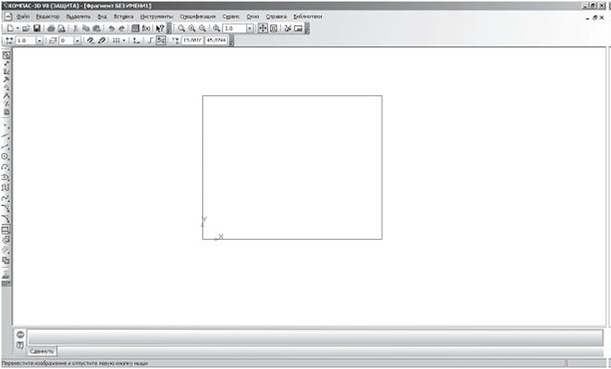This screenshot has height=369, width=611.
Task: Open print preview from the toolbar
Action: pos(62,28)
